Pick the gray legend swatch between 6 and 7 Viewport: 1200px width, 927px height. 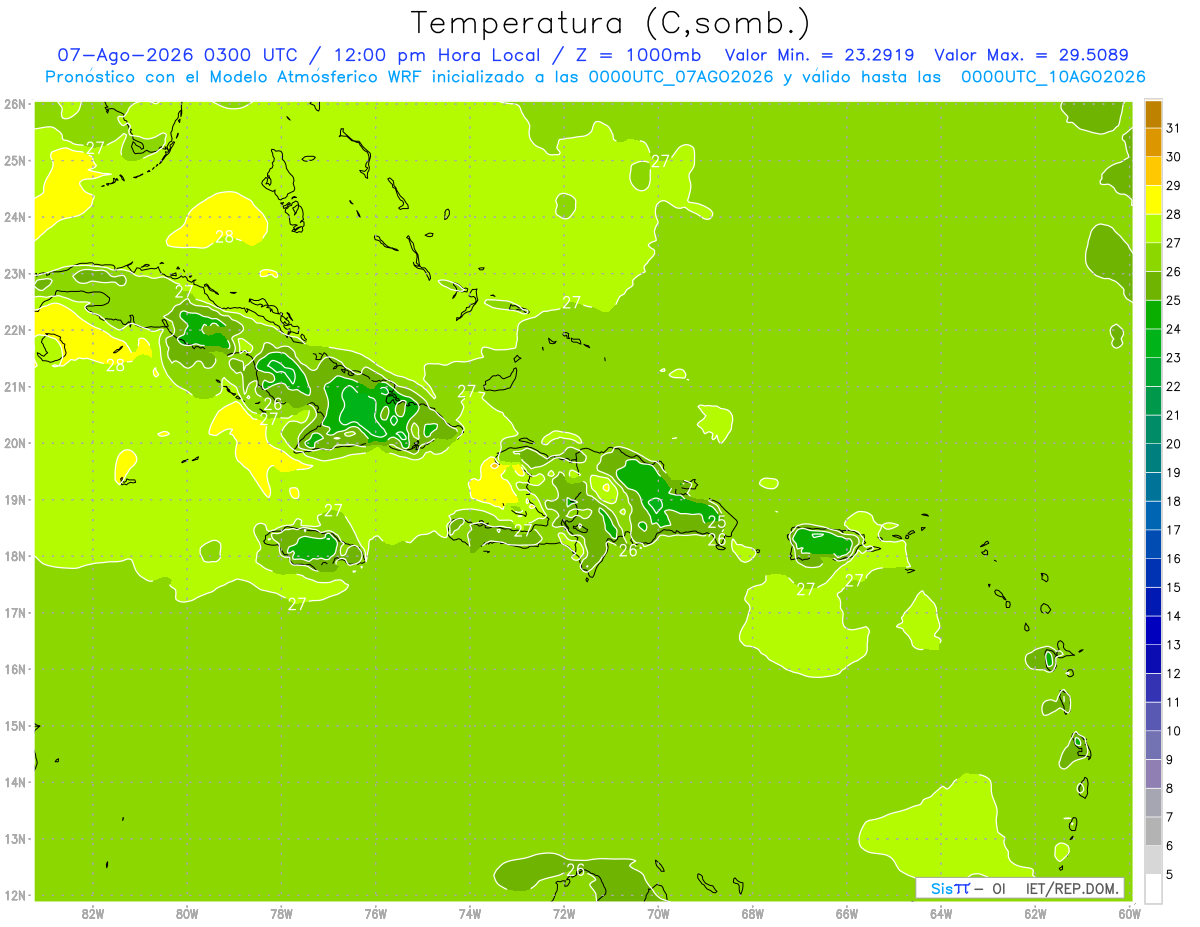1154,831
